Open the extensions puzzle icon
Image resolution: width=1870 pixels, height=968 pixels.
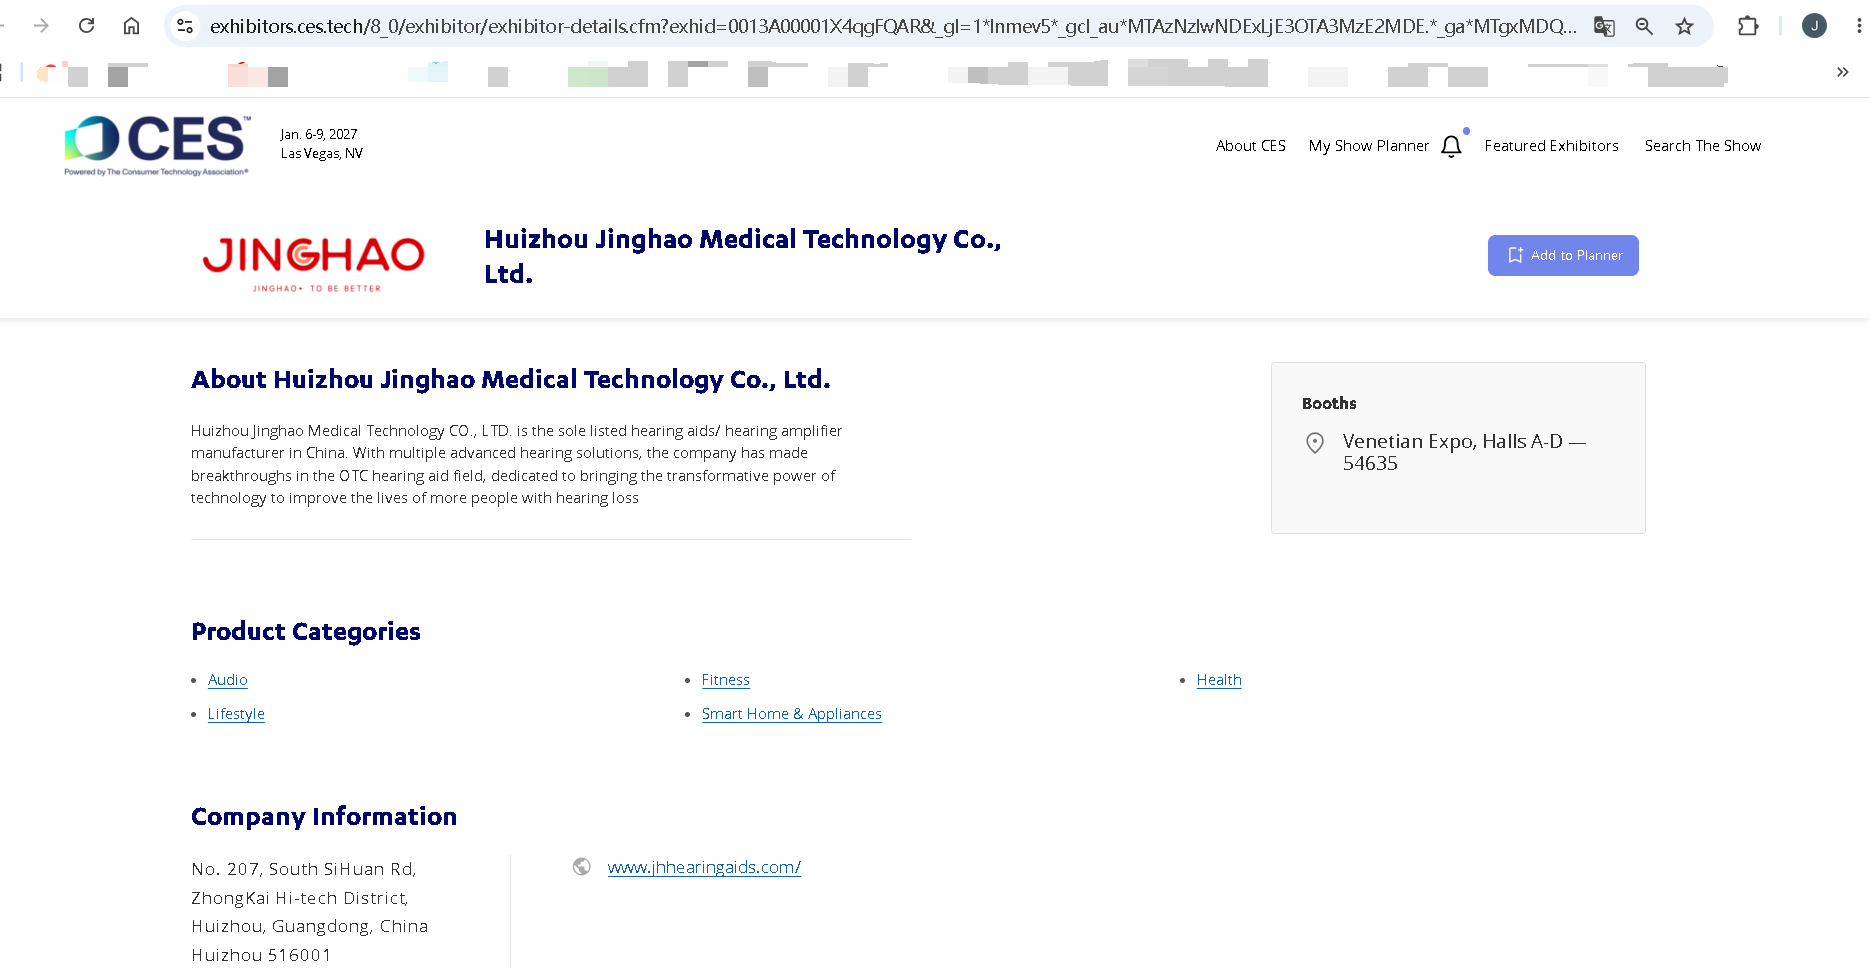(x=1748, y=26)
